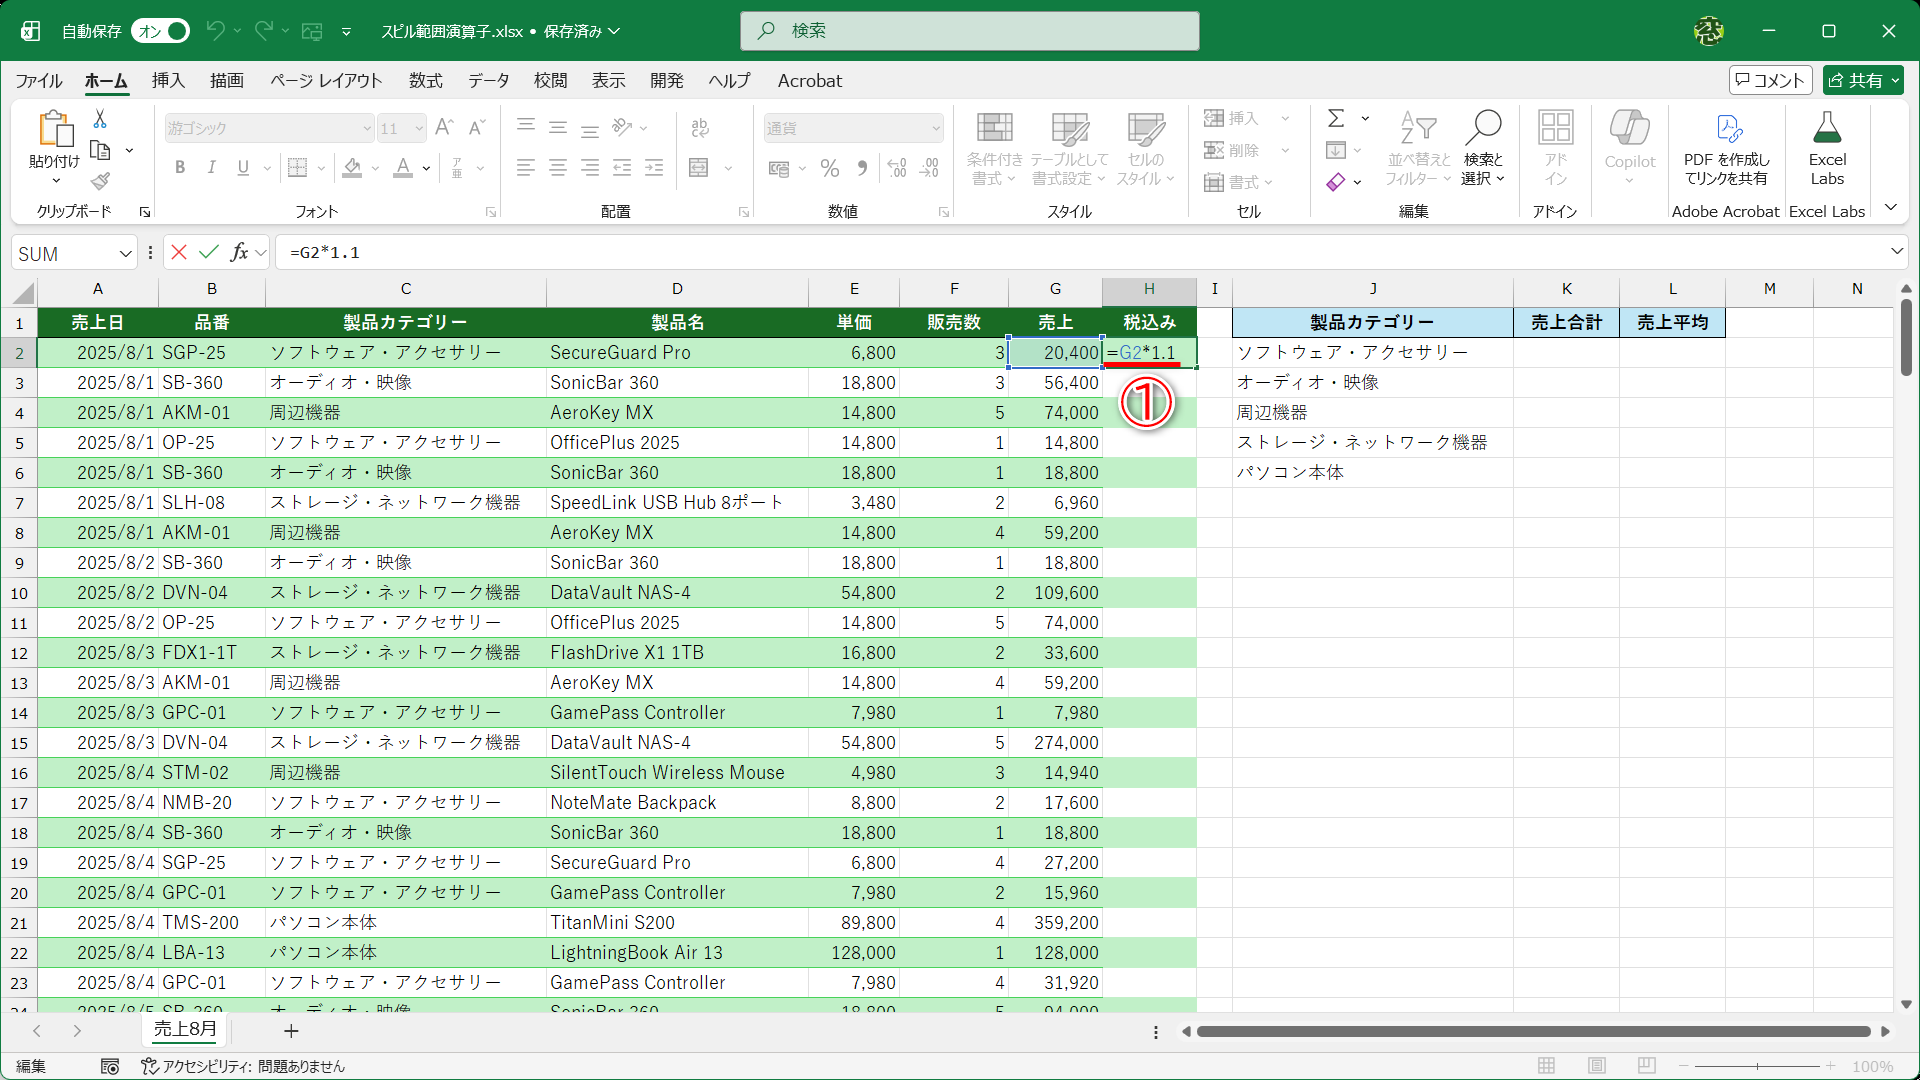The image size is (1920, 1080).
Task: Click the search box in title bar
Action: coord(969,31)
